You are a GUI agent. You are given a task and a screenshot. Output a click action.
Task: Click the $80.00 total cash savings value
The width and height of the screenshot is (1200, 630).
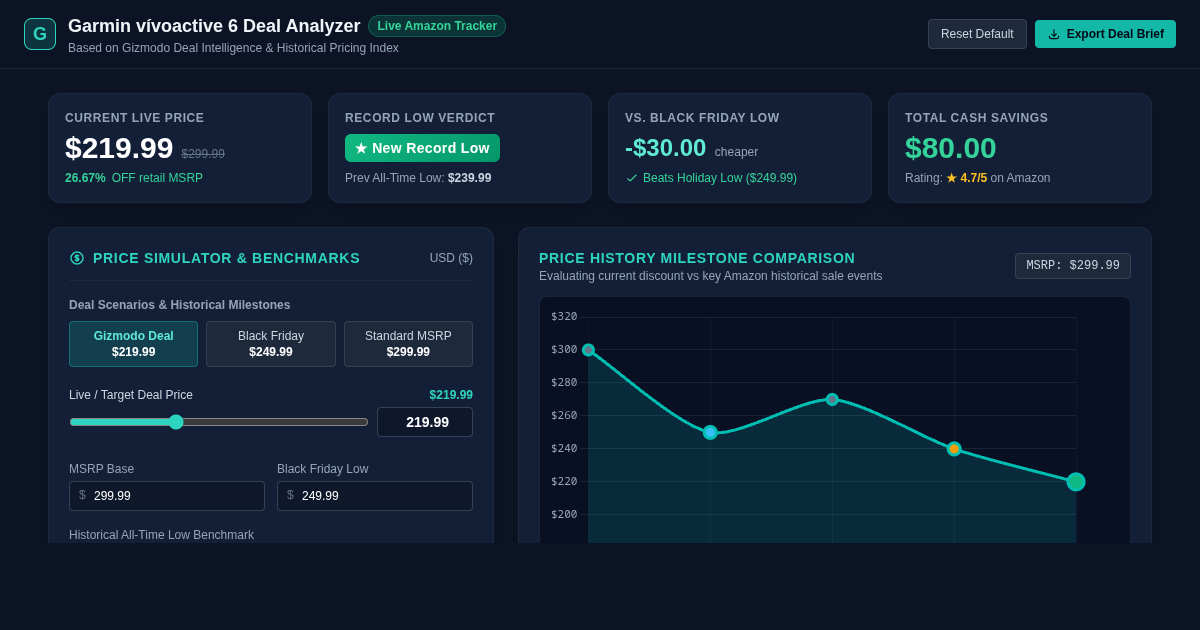951,148
